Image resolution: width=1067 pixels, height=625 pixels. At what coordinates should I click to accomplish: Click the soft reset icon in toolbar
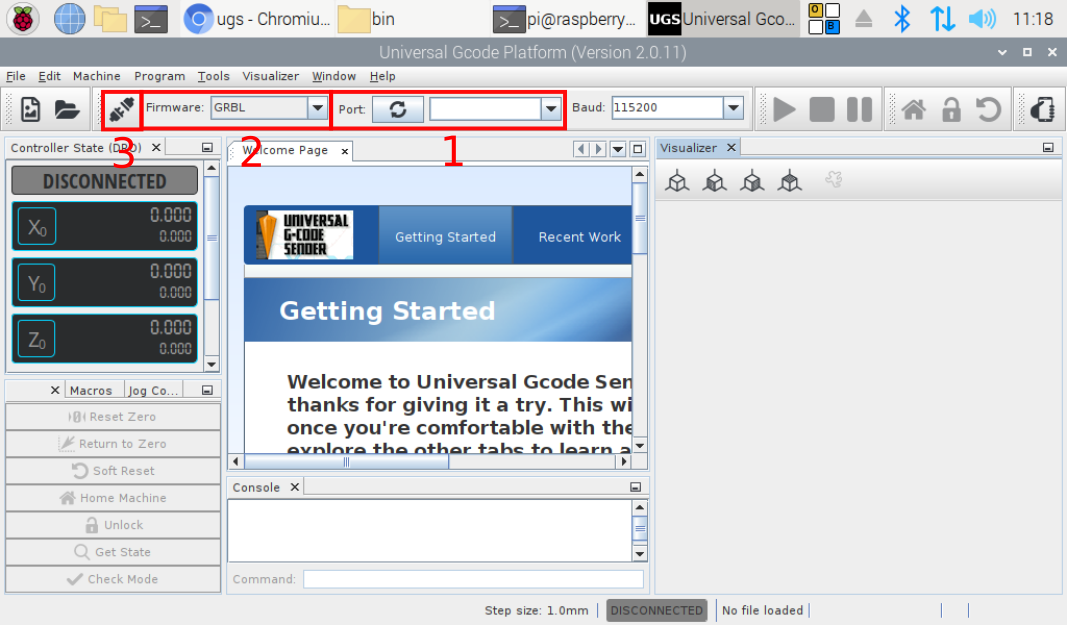coord(988,110)
